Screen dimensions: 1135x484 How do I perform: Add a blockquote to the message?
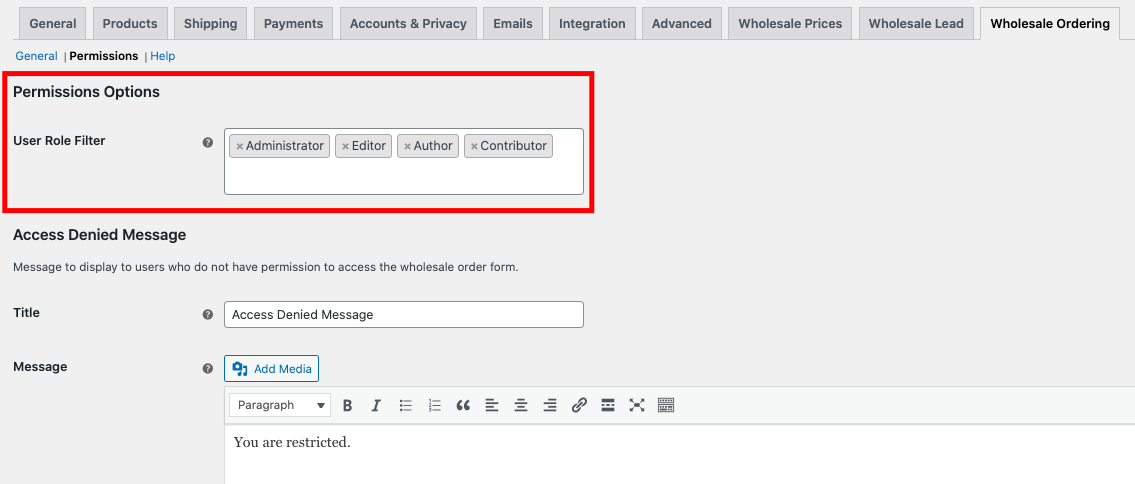(x=463, y=405)
